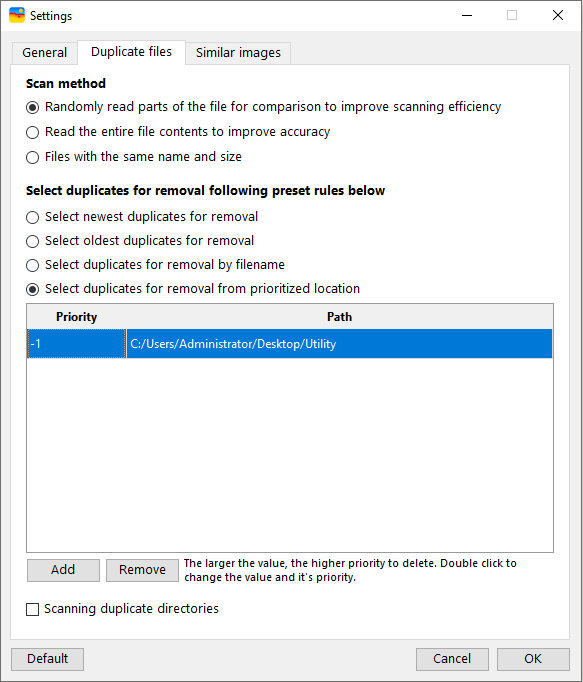Screen dimensions: 583x682
Task: Switch to the General tab
Action: tap(44, 53)
